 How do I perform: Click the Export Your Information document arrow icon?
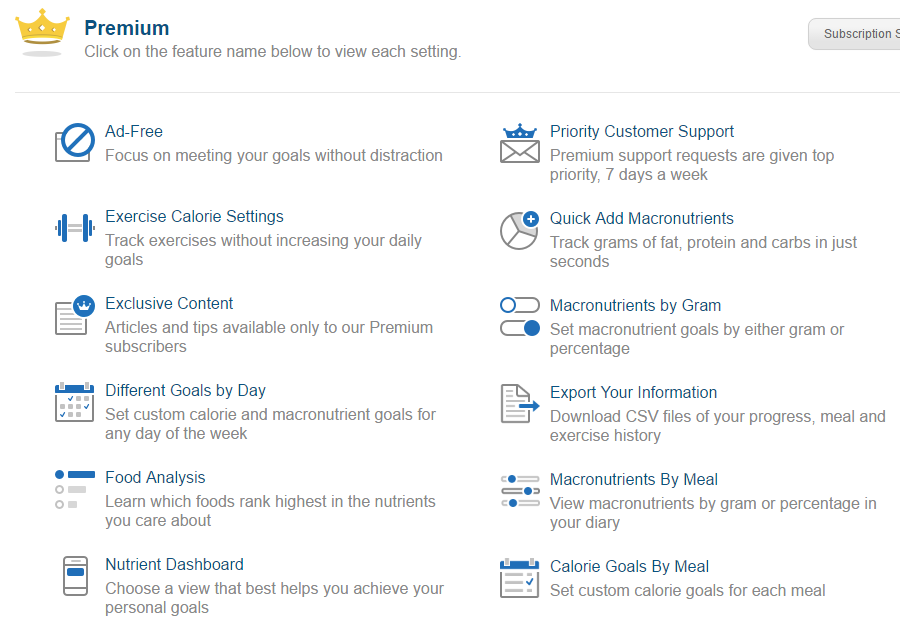pyautogui.click(x=520, y=404)
